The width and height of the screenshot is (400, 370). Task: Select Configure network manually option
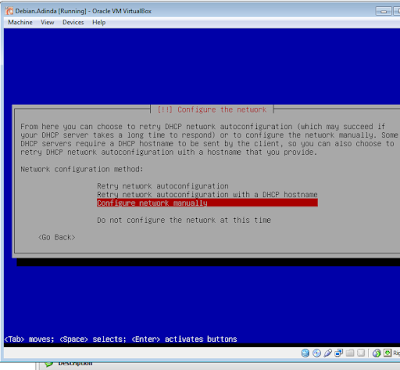point(207,203)
